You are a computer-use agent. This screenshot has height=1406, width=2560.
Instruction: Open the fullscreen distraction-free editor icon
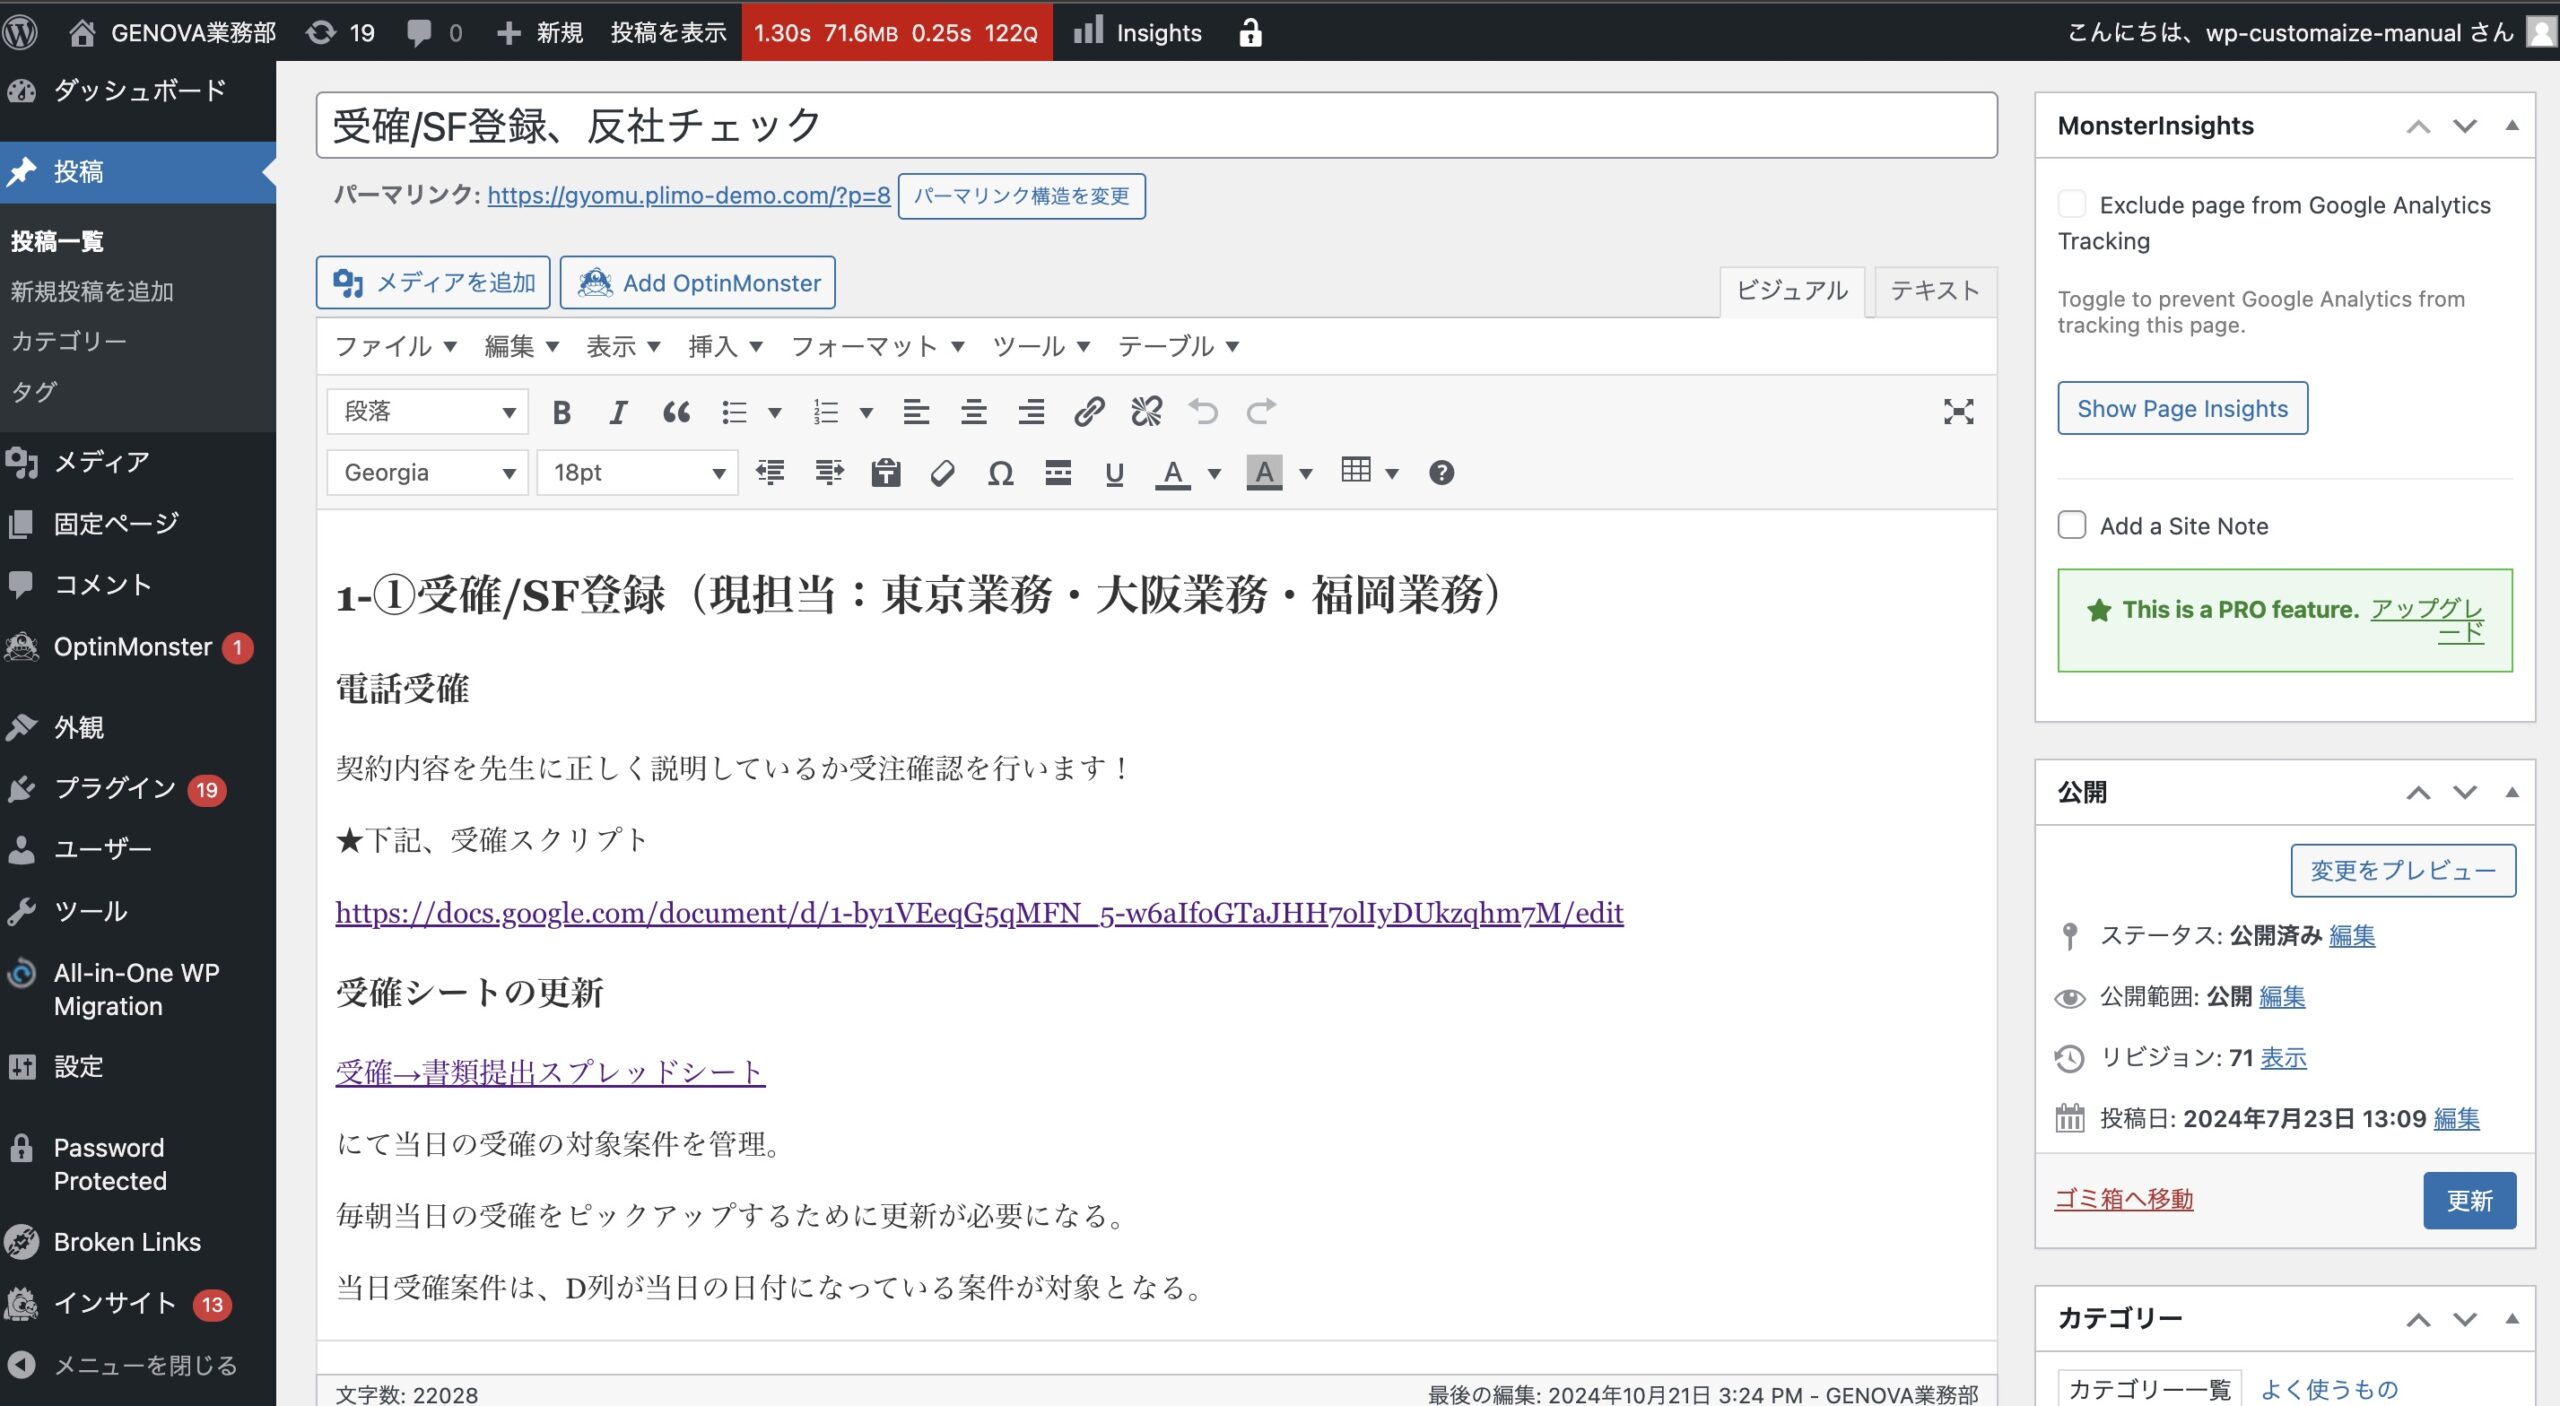tap(1957, 412)
